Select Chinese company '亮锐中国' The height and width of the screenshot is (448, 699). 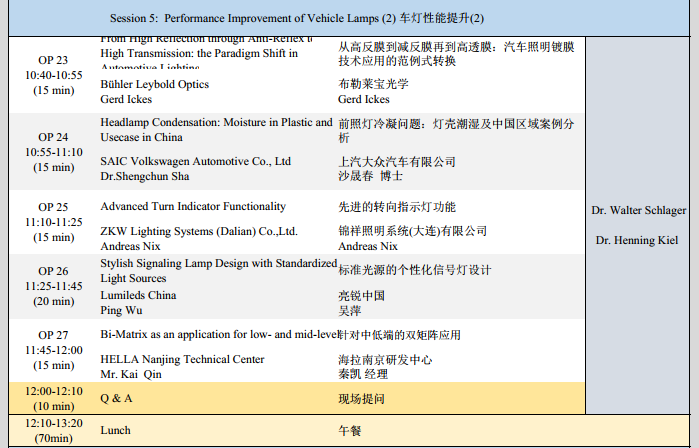coord(361,296)
